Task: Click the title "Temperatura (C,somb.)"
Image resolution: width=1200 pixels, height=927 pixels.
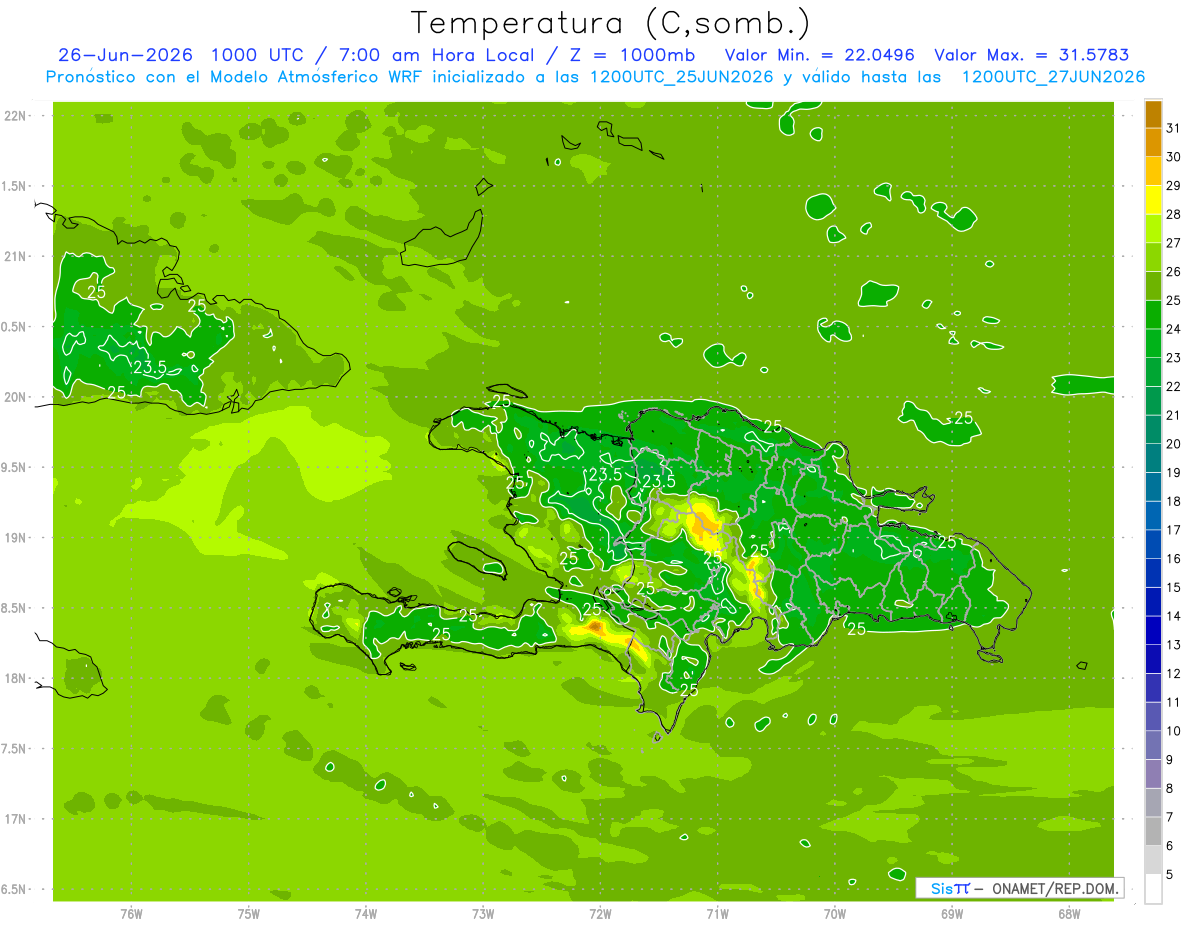Action: point(611,23)
